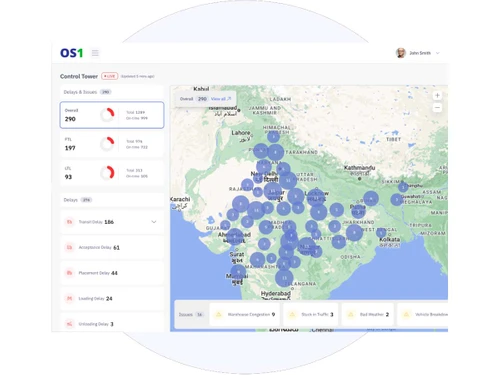
Task: Click the Control Tower title
Action: [79, 76]
